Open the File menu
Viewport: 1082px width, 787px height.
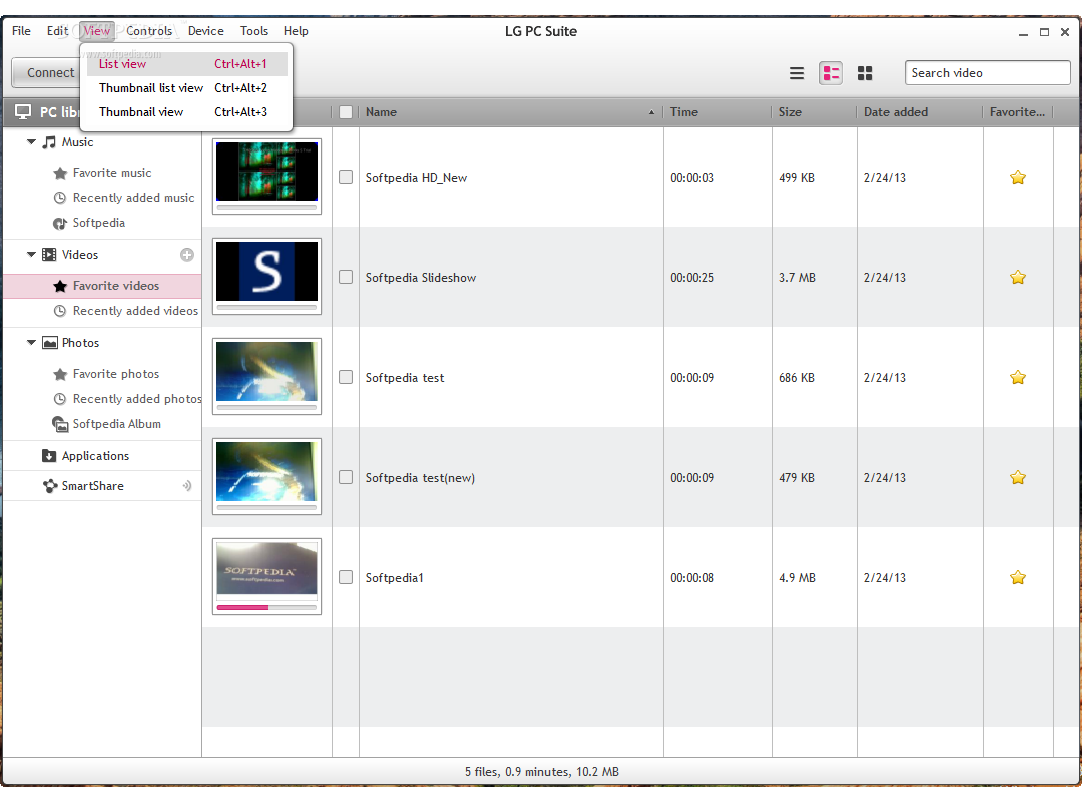(21, 31)
